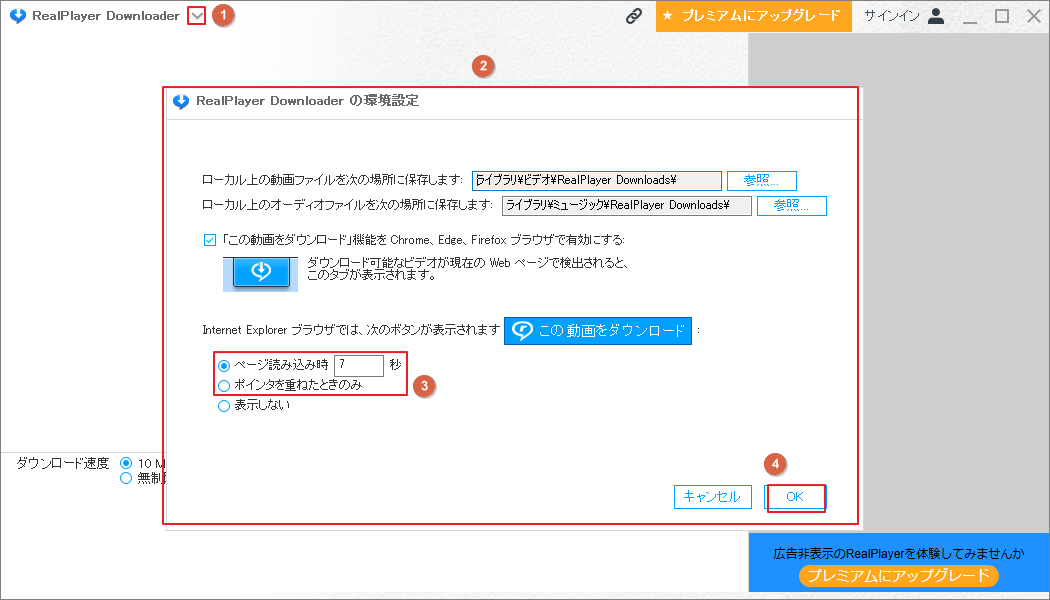Close the RealPlayer Downloader window
The image size is (1050, 600).
point(1034,16)
